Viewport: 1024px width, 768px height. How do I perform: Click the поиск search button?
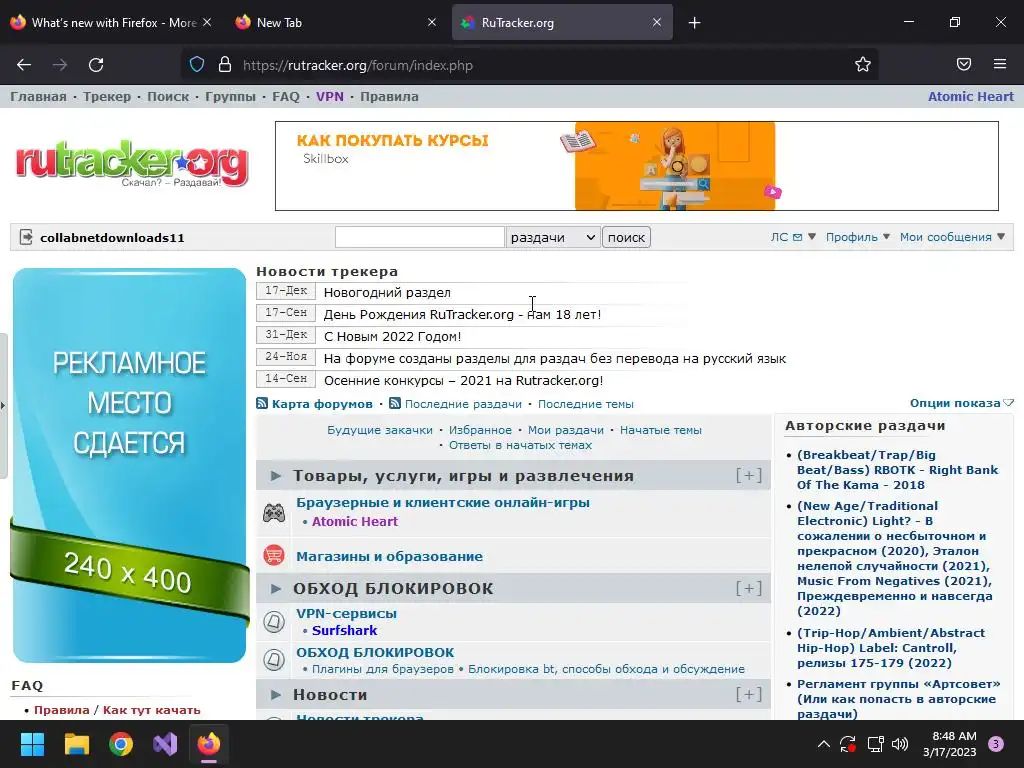[x=626, y=237]
